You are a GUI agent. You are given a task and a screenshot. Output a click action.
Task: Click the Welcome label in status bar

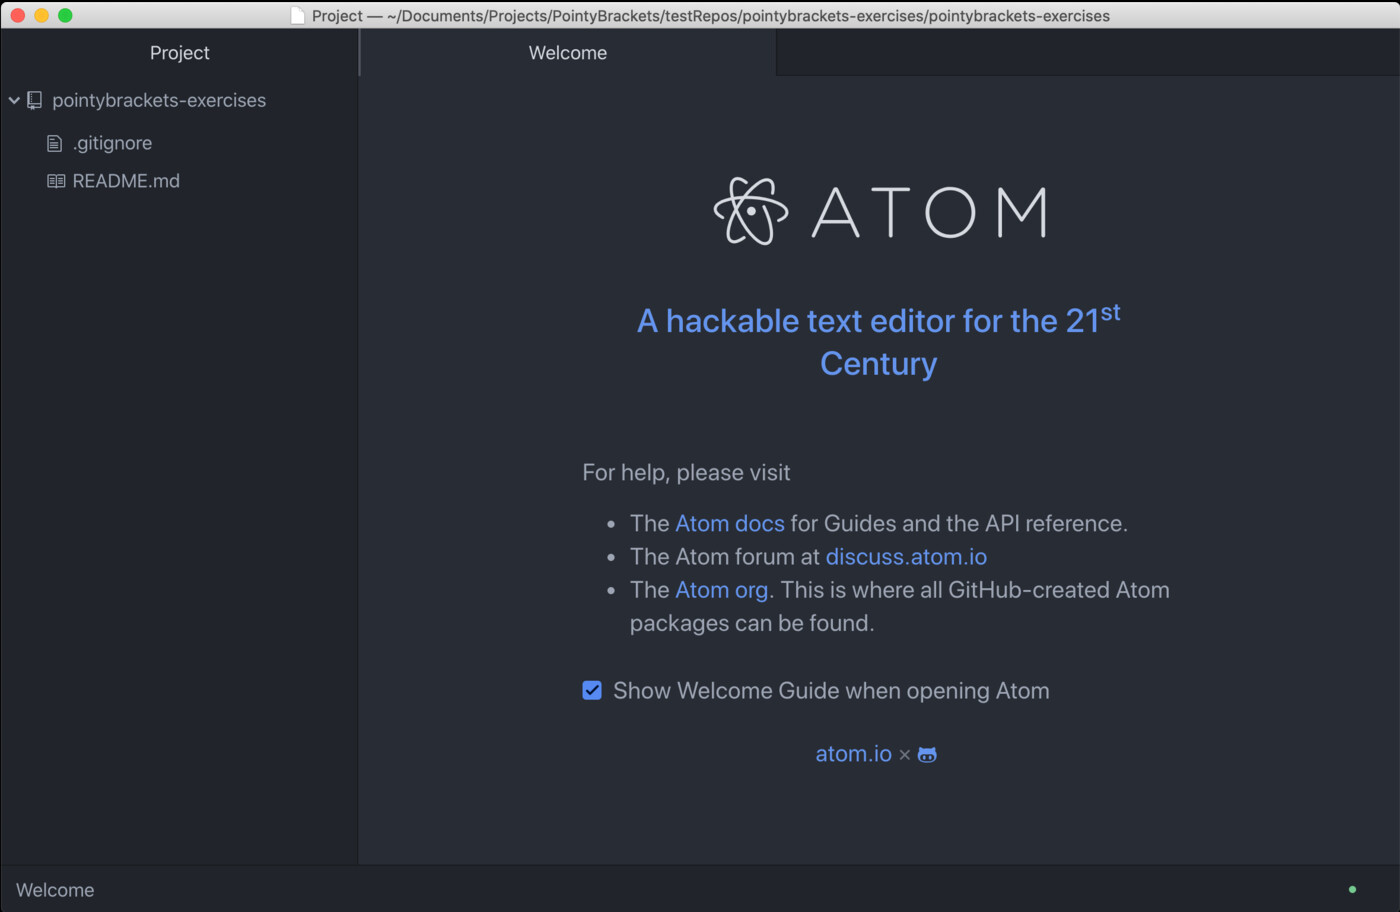click(55, 890)
